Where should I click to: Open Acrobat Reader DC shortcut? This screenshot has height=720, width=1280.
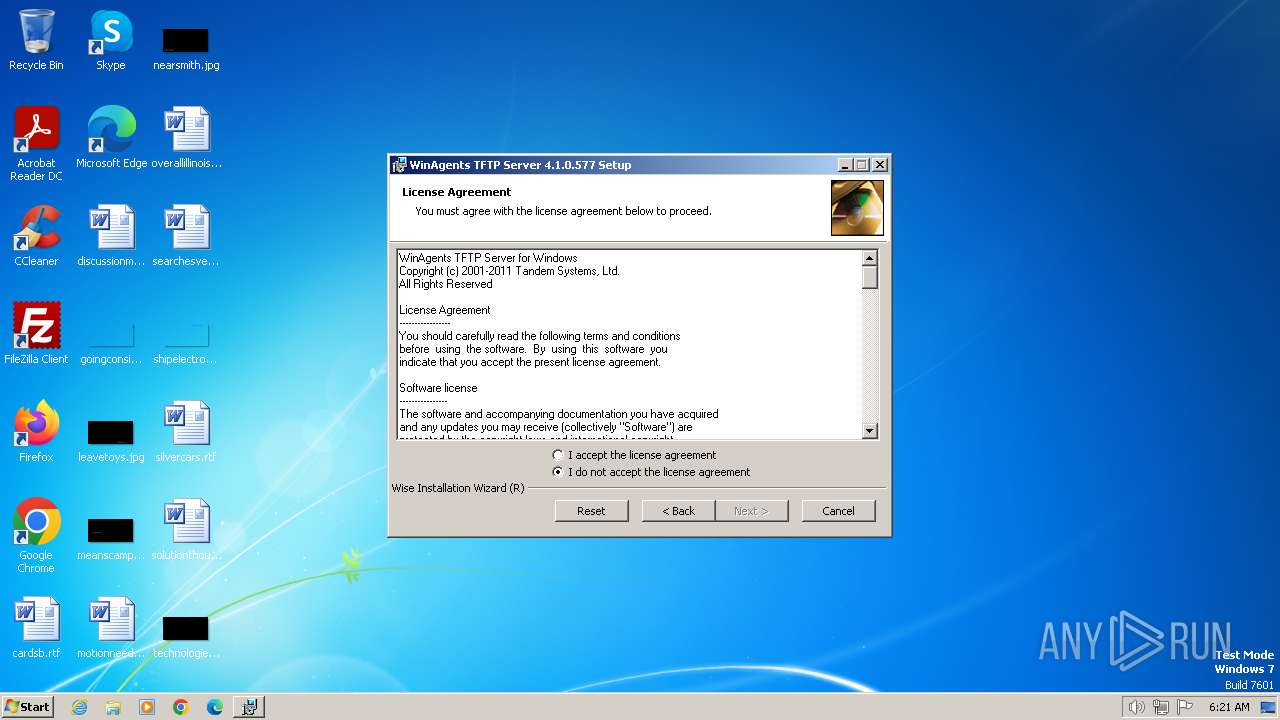coord(36,144)
